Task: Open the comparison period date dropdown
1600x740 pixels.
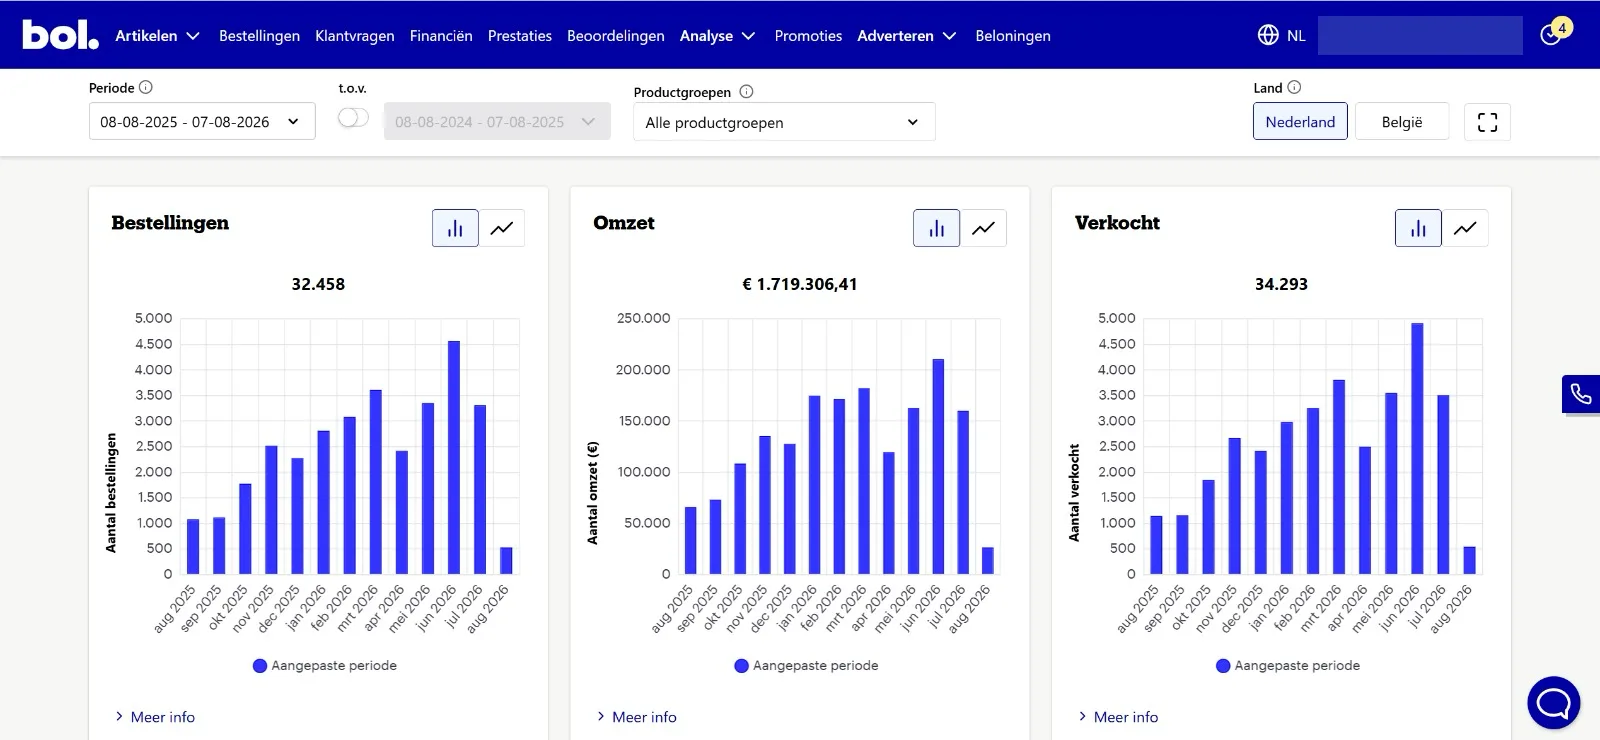Action: (497, 122)
